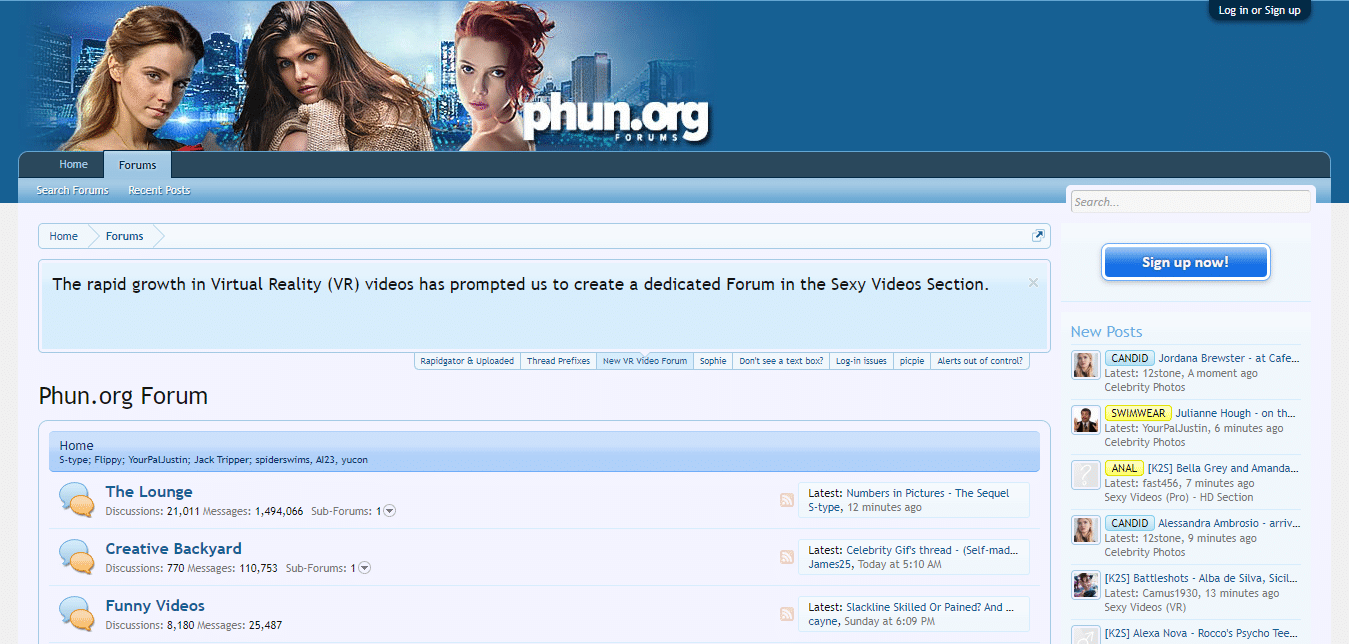Select the Don't see a text box? tab
Viewport: 1349px width, 644px height.
click(x=781, y=361)
